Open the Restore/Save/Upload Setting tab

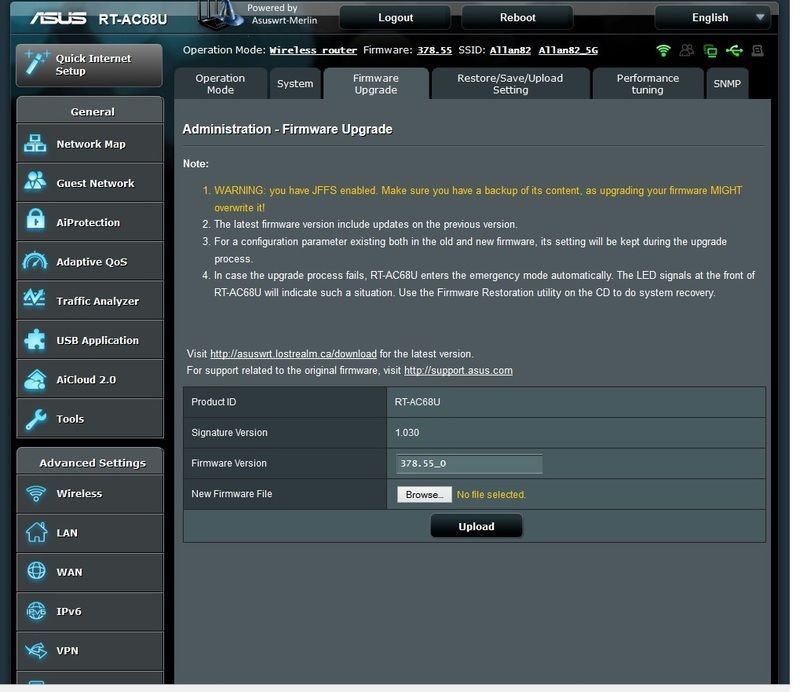point(510,84)
